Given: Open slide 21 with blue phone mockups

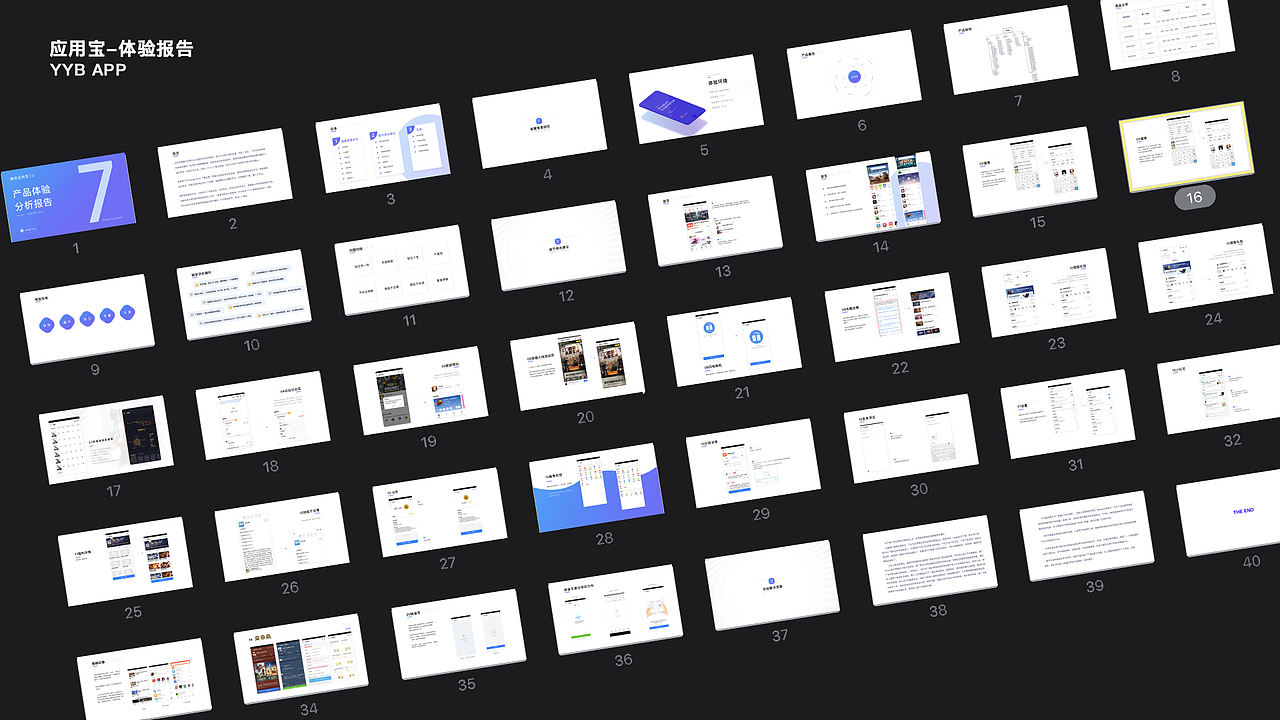Looking at the screenshot, I should pos(735,343).
